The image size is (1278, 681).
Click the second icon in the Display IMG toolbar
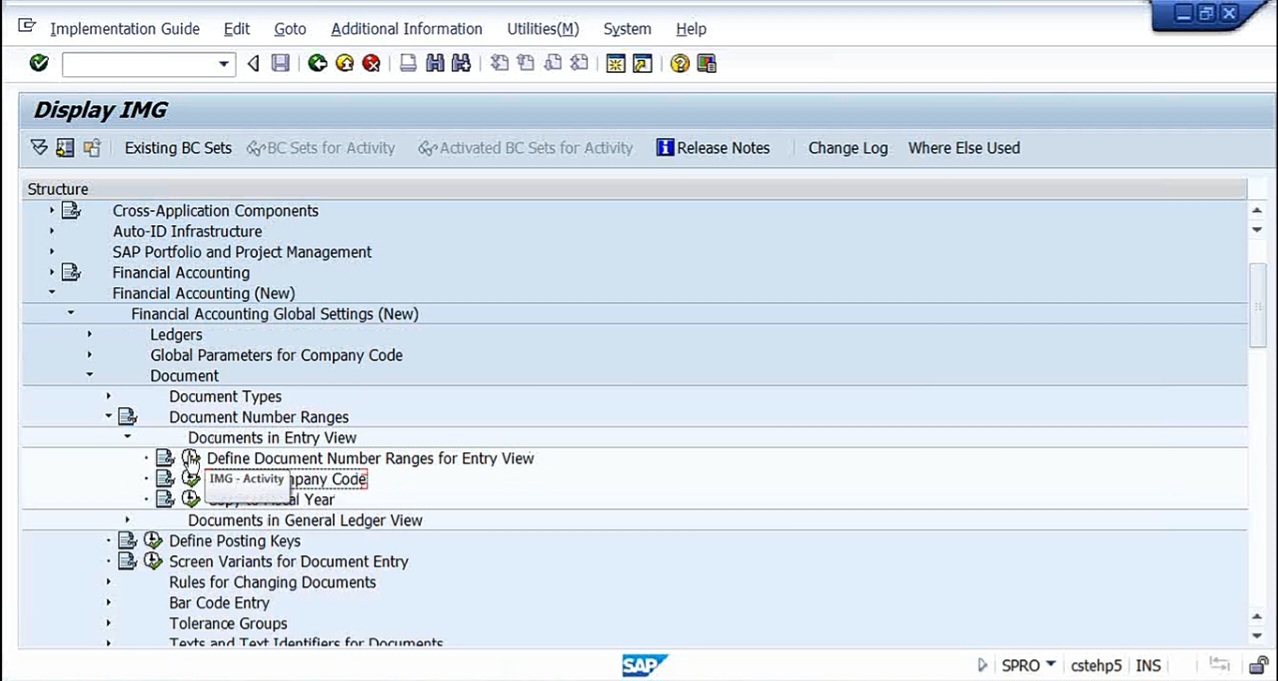65,148
